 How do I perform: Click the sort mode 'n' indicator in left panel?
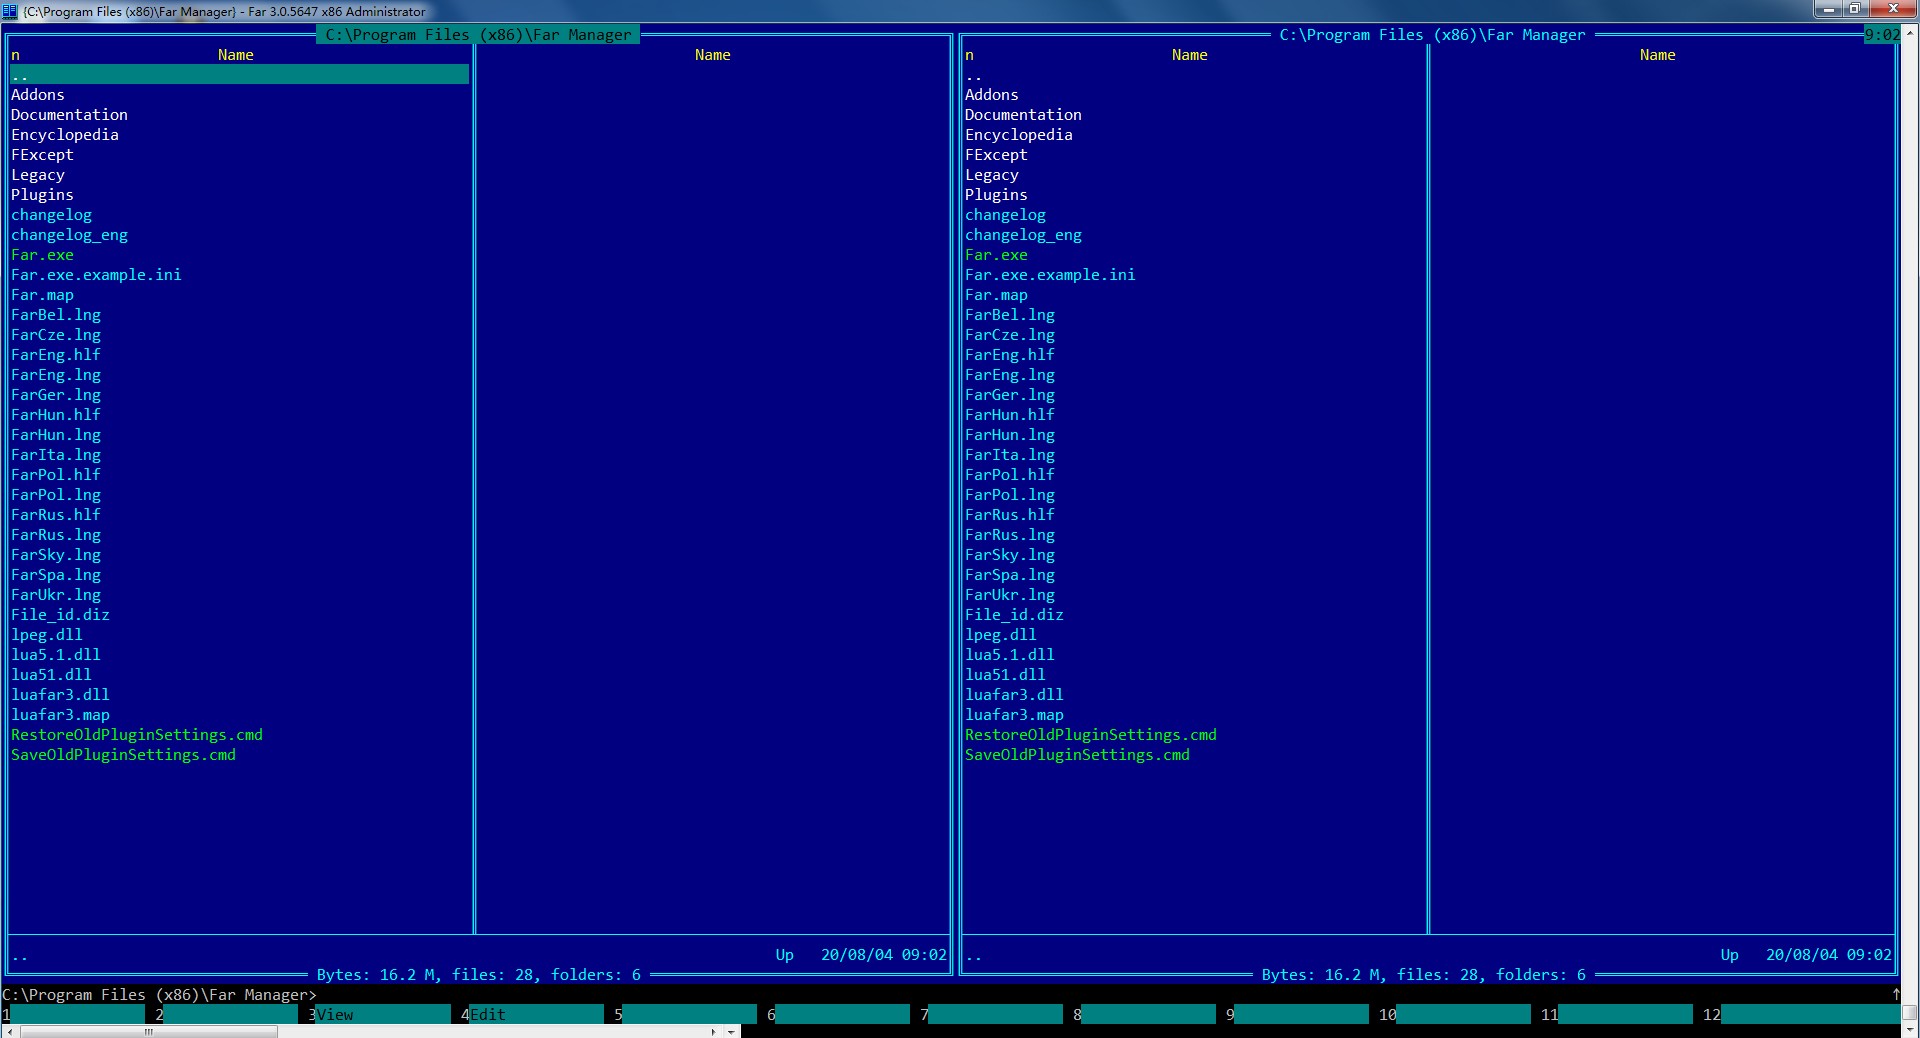(16, 55)
